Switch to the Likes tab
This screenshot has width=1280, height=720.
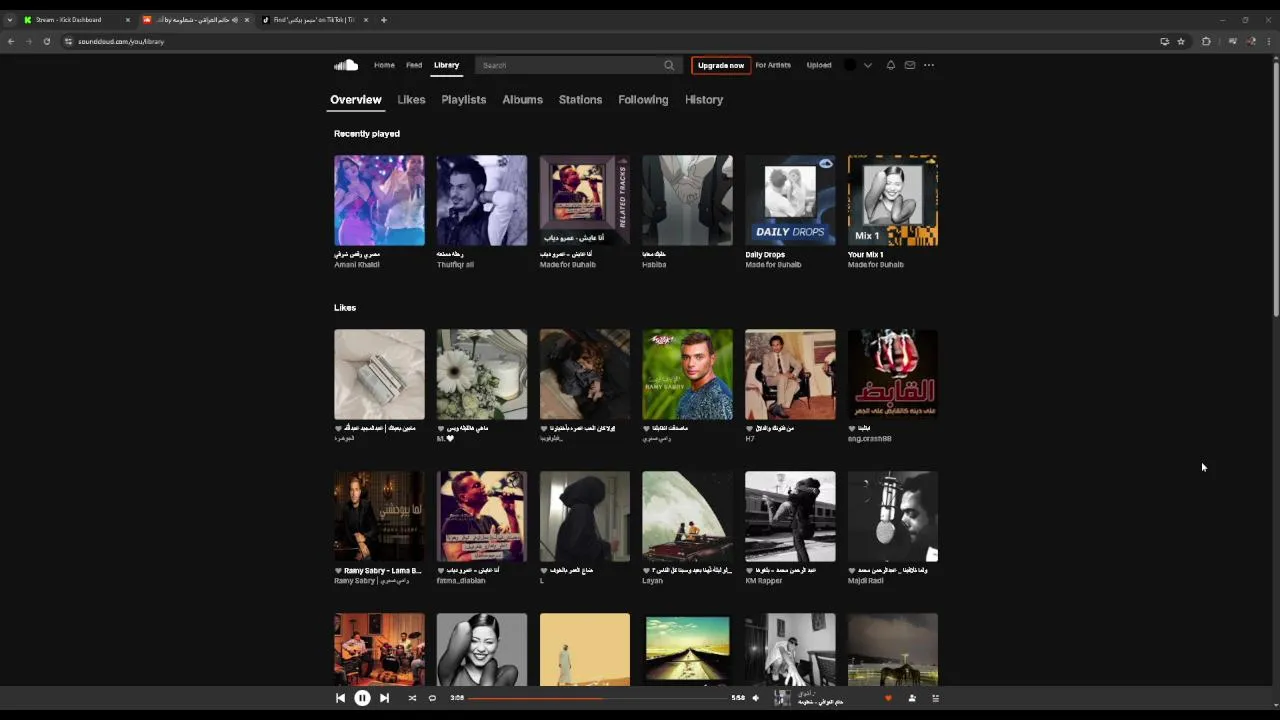(x=411, y=99)
